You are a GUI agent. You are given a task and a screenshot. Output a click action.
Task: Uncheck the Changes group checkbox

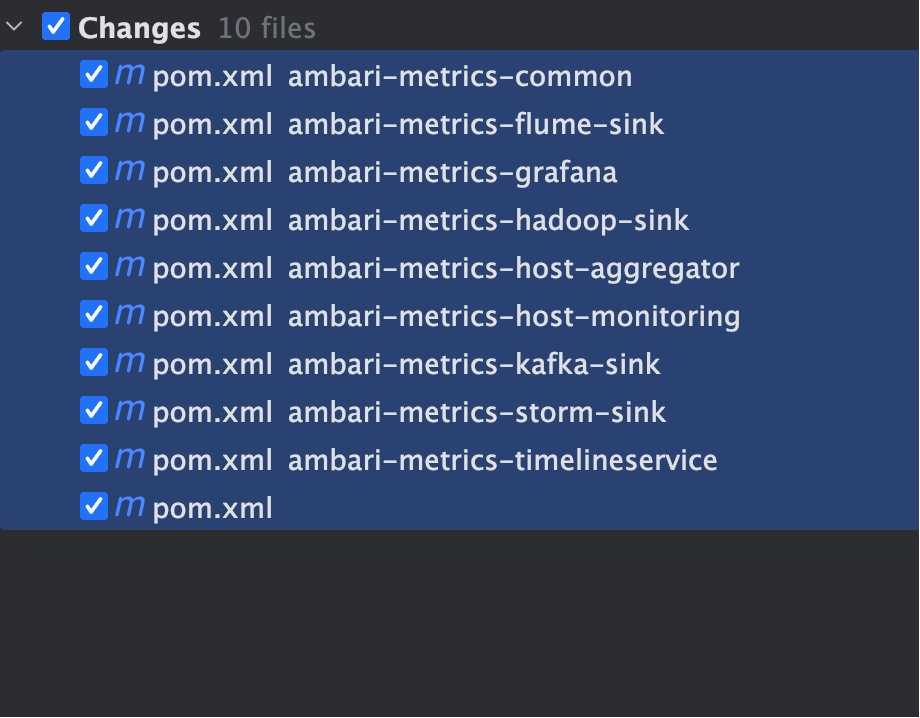(x=56, y=27)
